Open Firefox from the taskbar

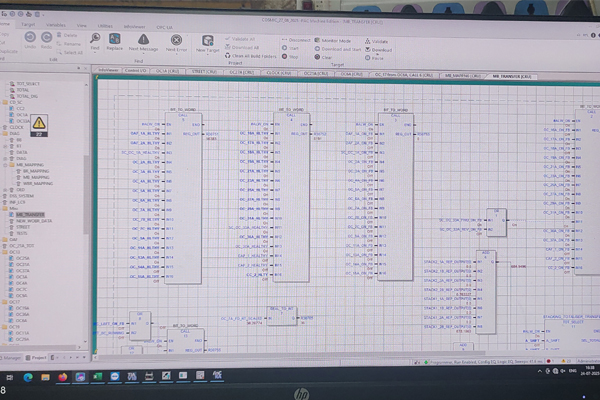pyautogui.click(x=63, y=377)
